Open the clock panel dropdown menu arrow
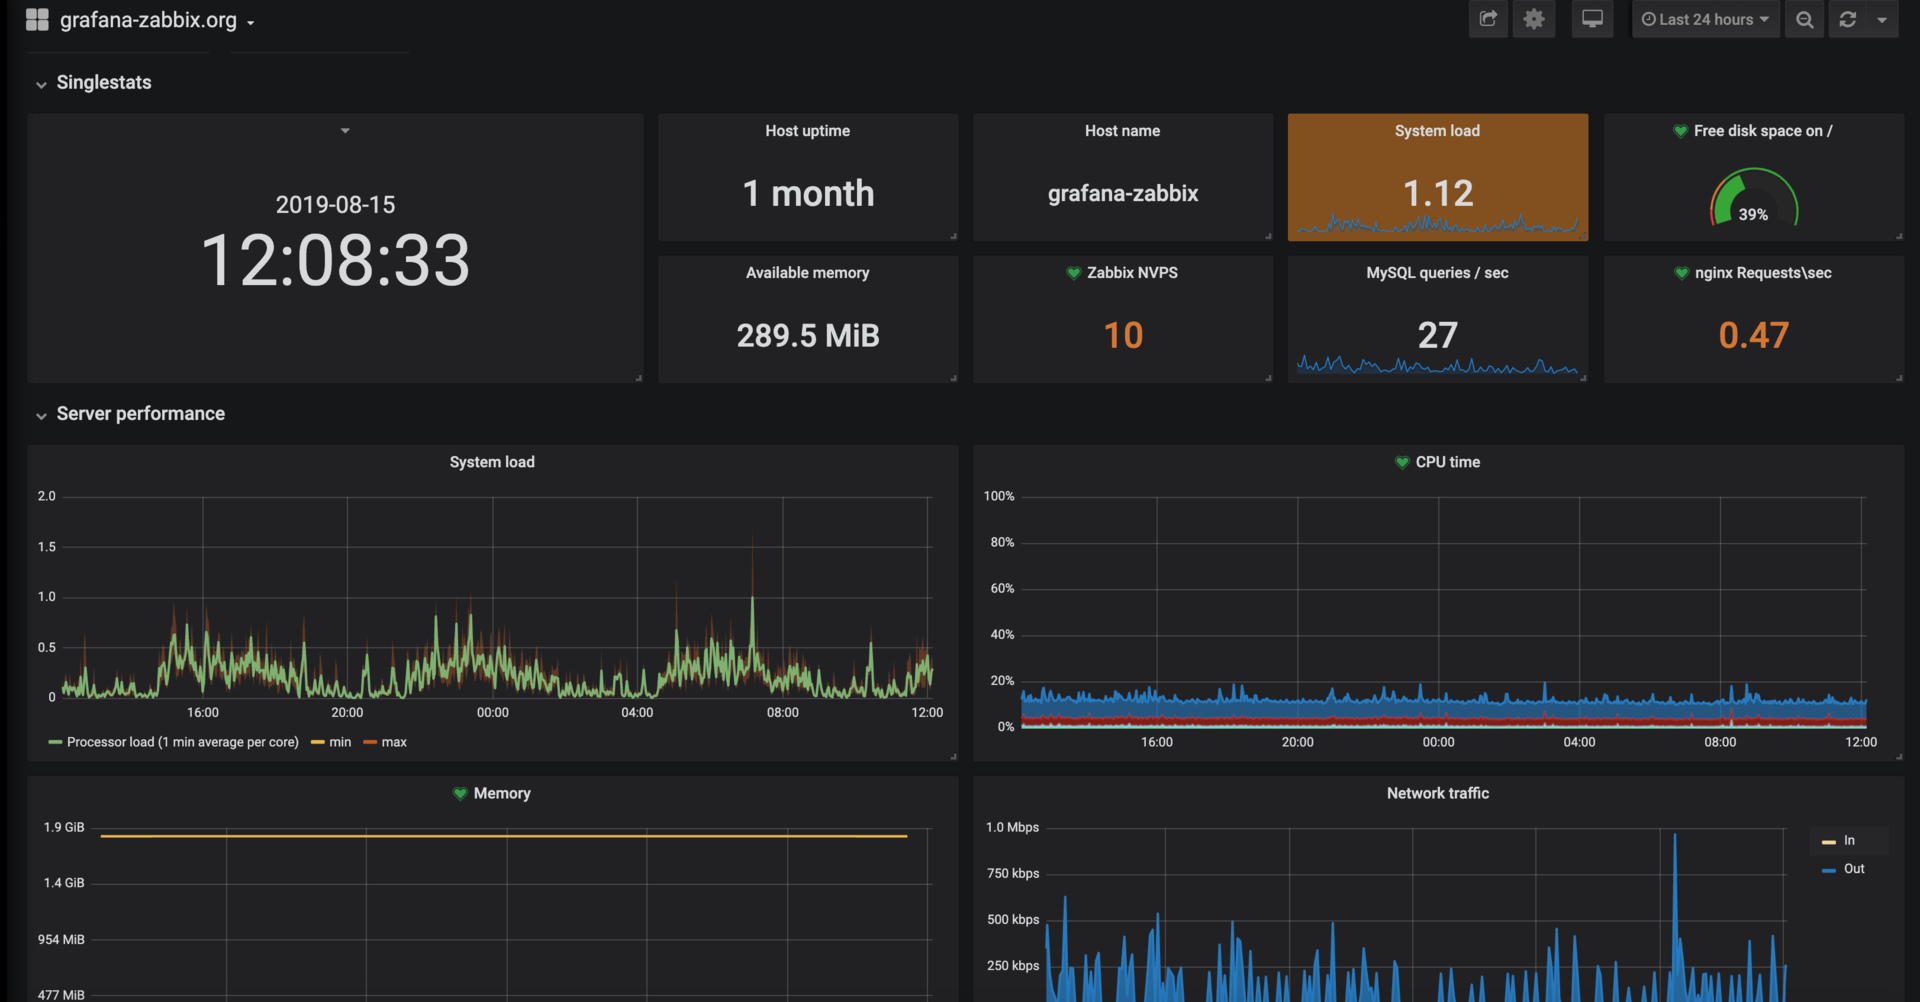The height and width of the screenshot is (1002, 1920). tap(345, 131)
